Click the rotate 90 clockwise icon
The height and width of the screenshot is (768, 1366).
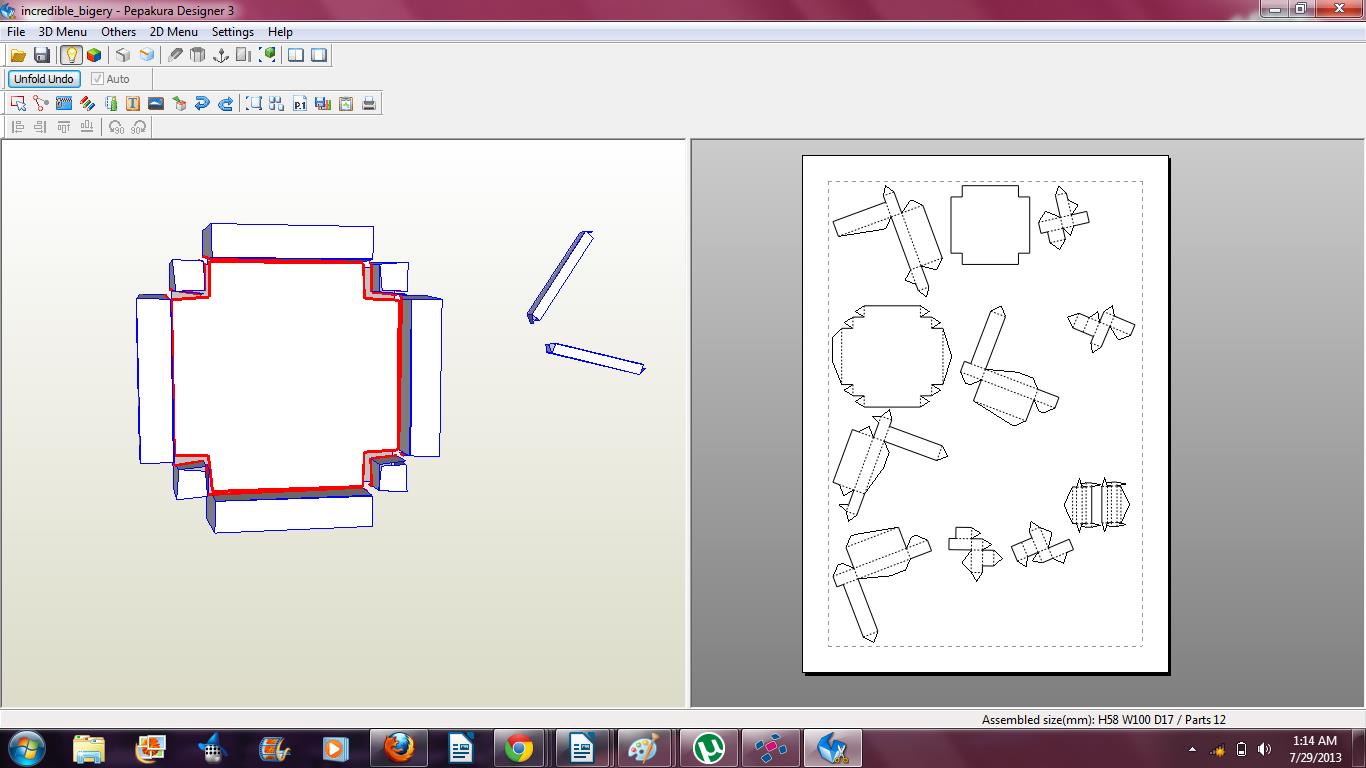pos(139,127)
